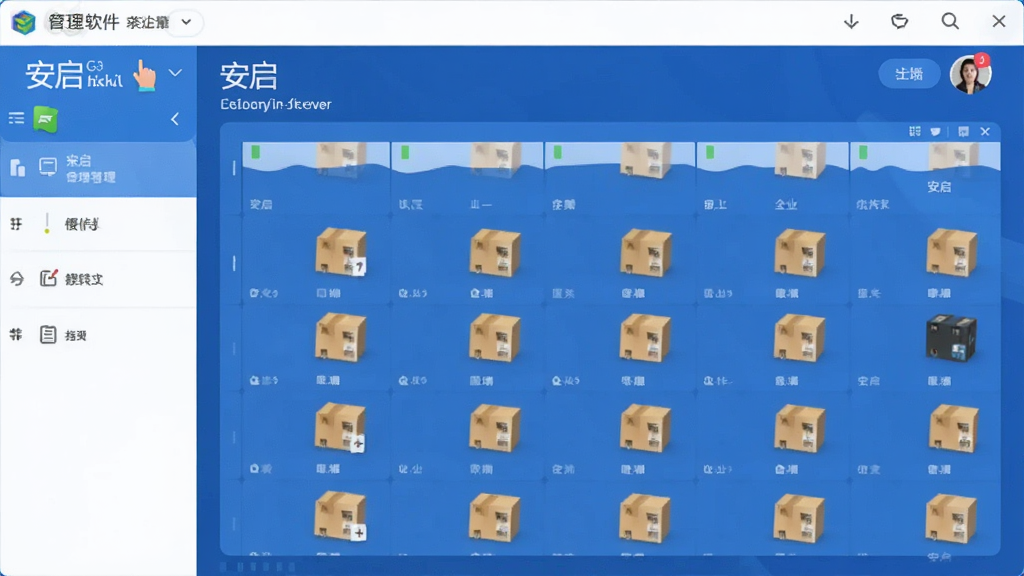The width and height of the screenshot is (1024, 576).
Task: Collapse the sidebar with the left chevron
Action: point(174,119)
